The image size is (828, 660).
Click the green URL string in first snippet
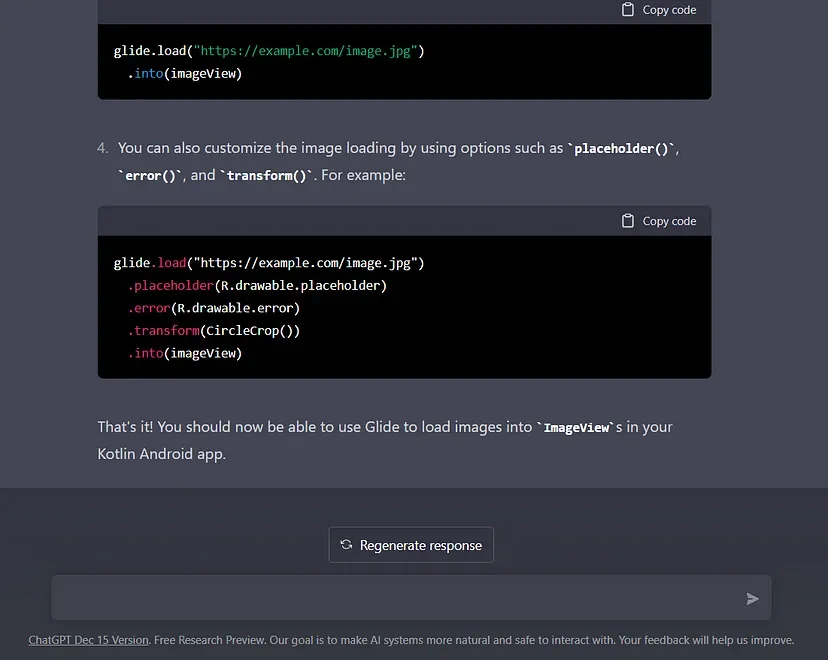[308, 51]
